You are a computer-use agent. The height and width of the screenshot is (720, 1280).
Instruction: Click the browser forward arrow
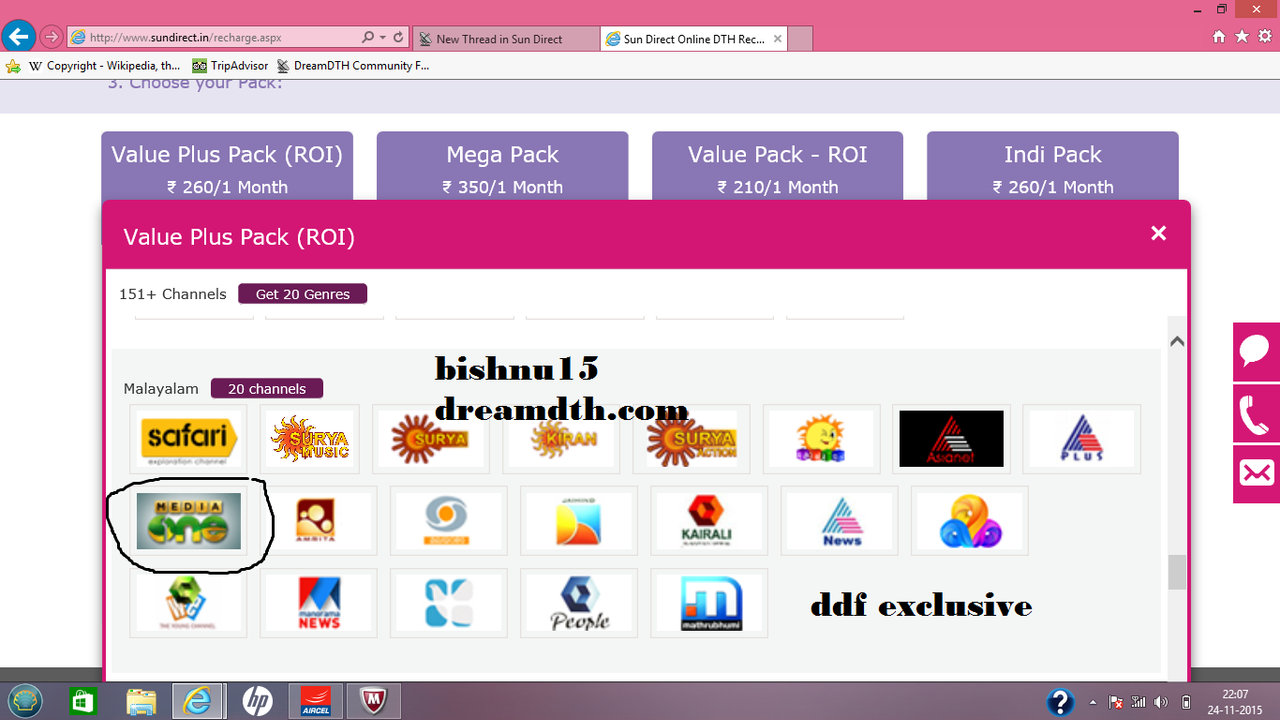point(51,37)
